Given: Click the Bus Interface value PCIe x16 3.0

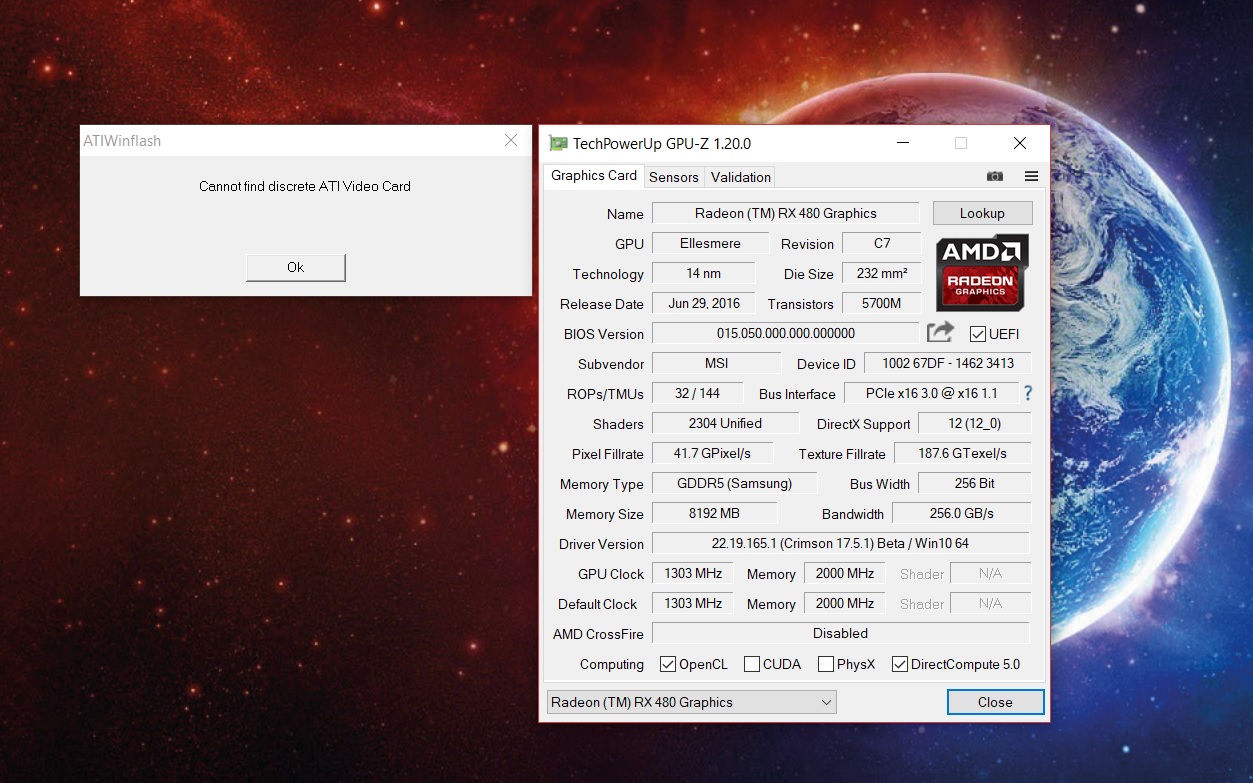Looking at the screenshot, I should click(931, 393).
